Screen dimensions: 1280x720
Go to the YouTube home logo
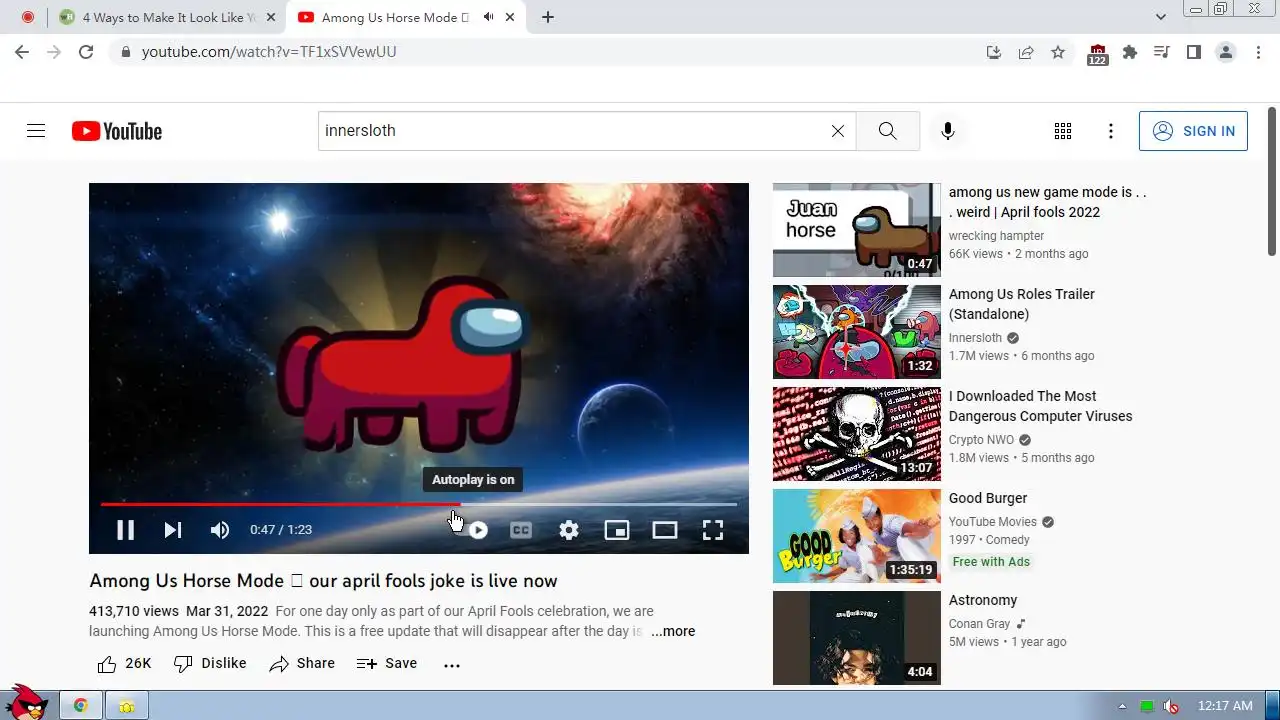pos(117,131)
